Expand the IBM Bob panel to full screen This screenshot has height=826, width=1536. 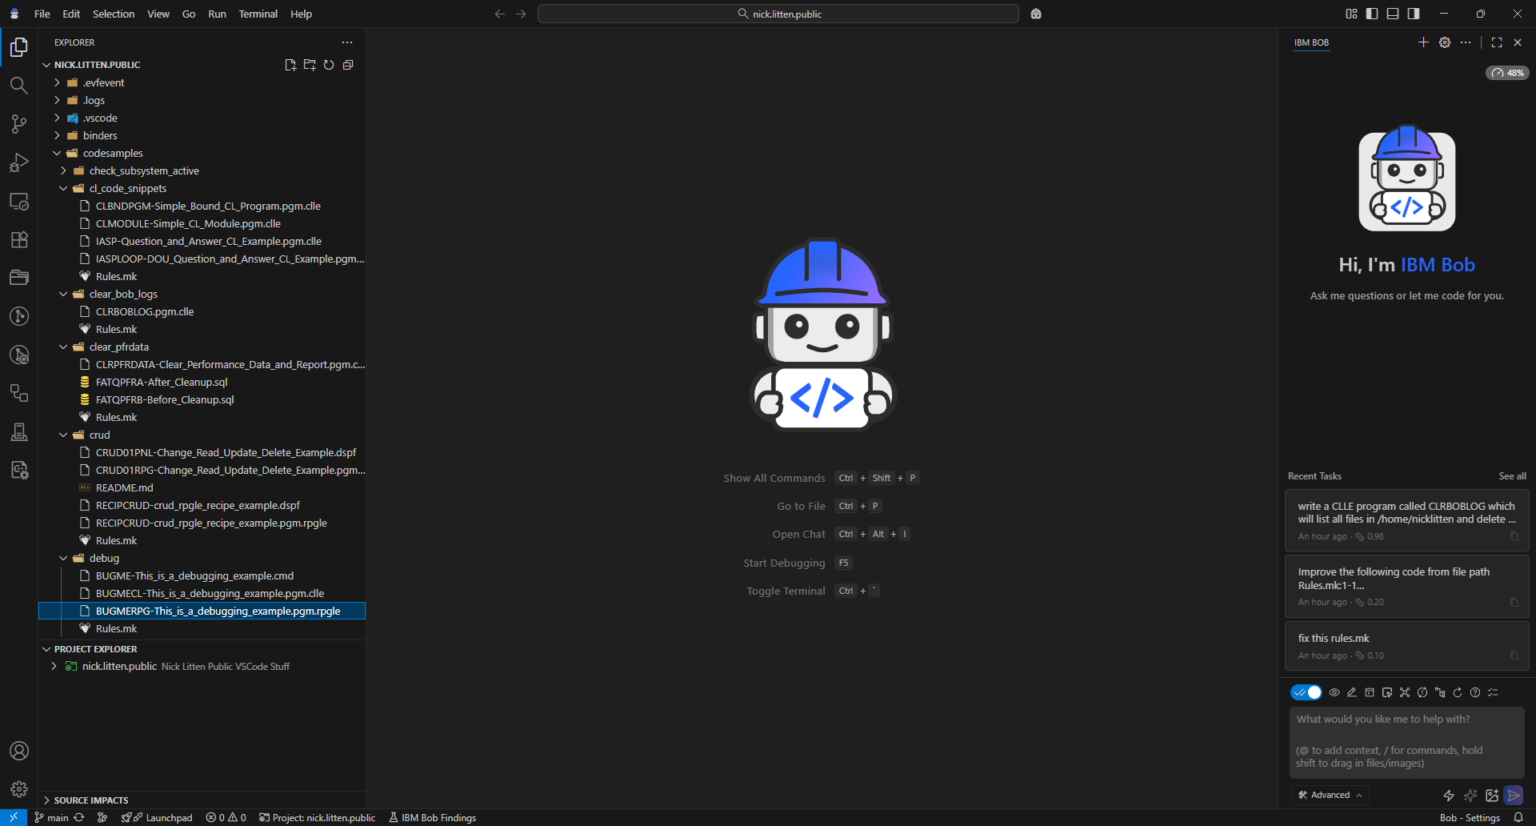pos(1497,42)
